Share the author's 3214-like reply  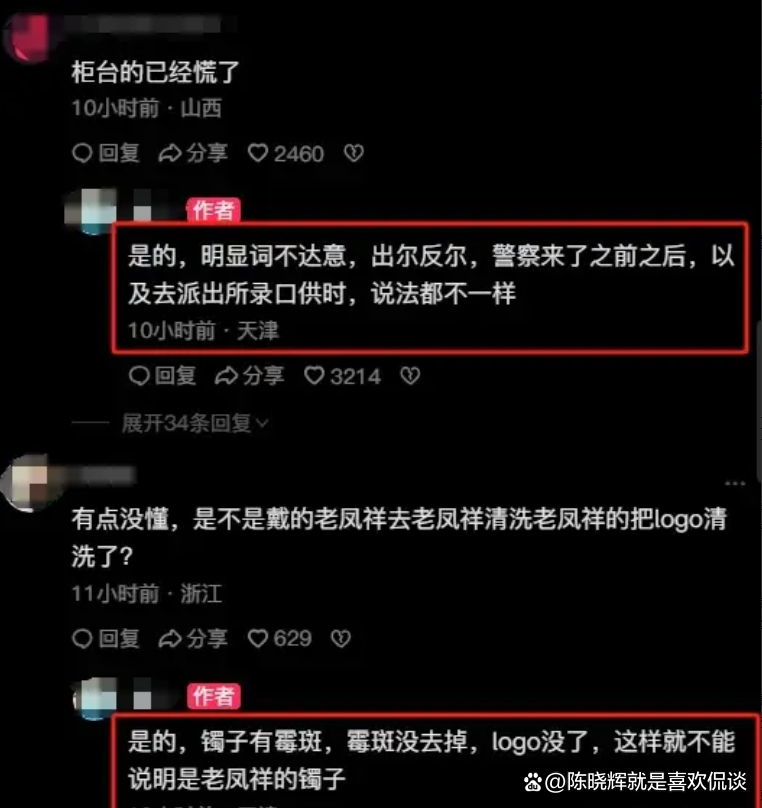click(x=249, y=376)
